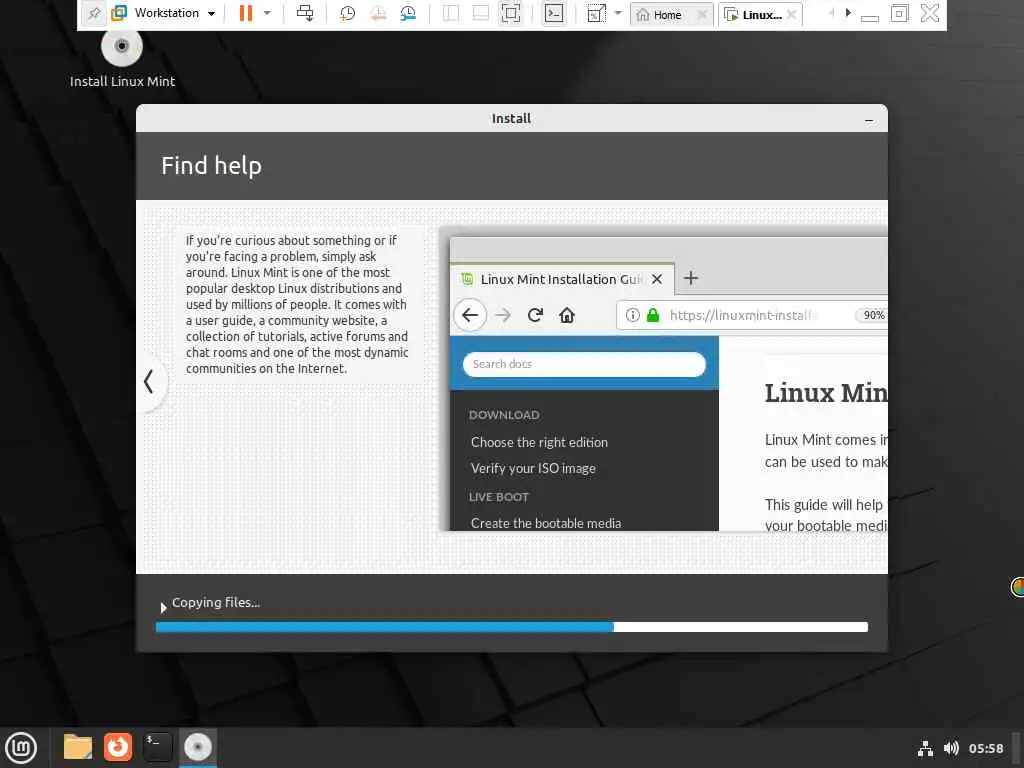Launch Firefox from the panel
The width and height of the screenshot is (1024, 768).
click(118, 747)
